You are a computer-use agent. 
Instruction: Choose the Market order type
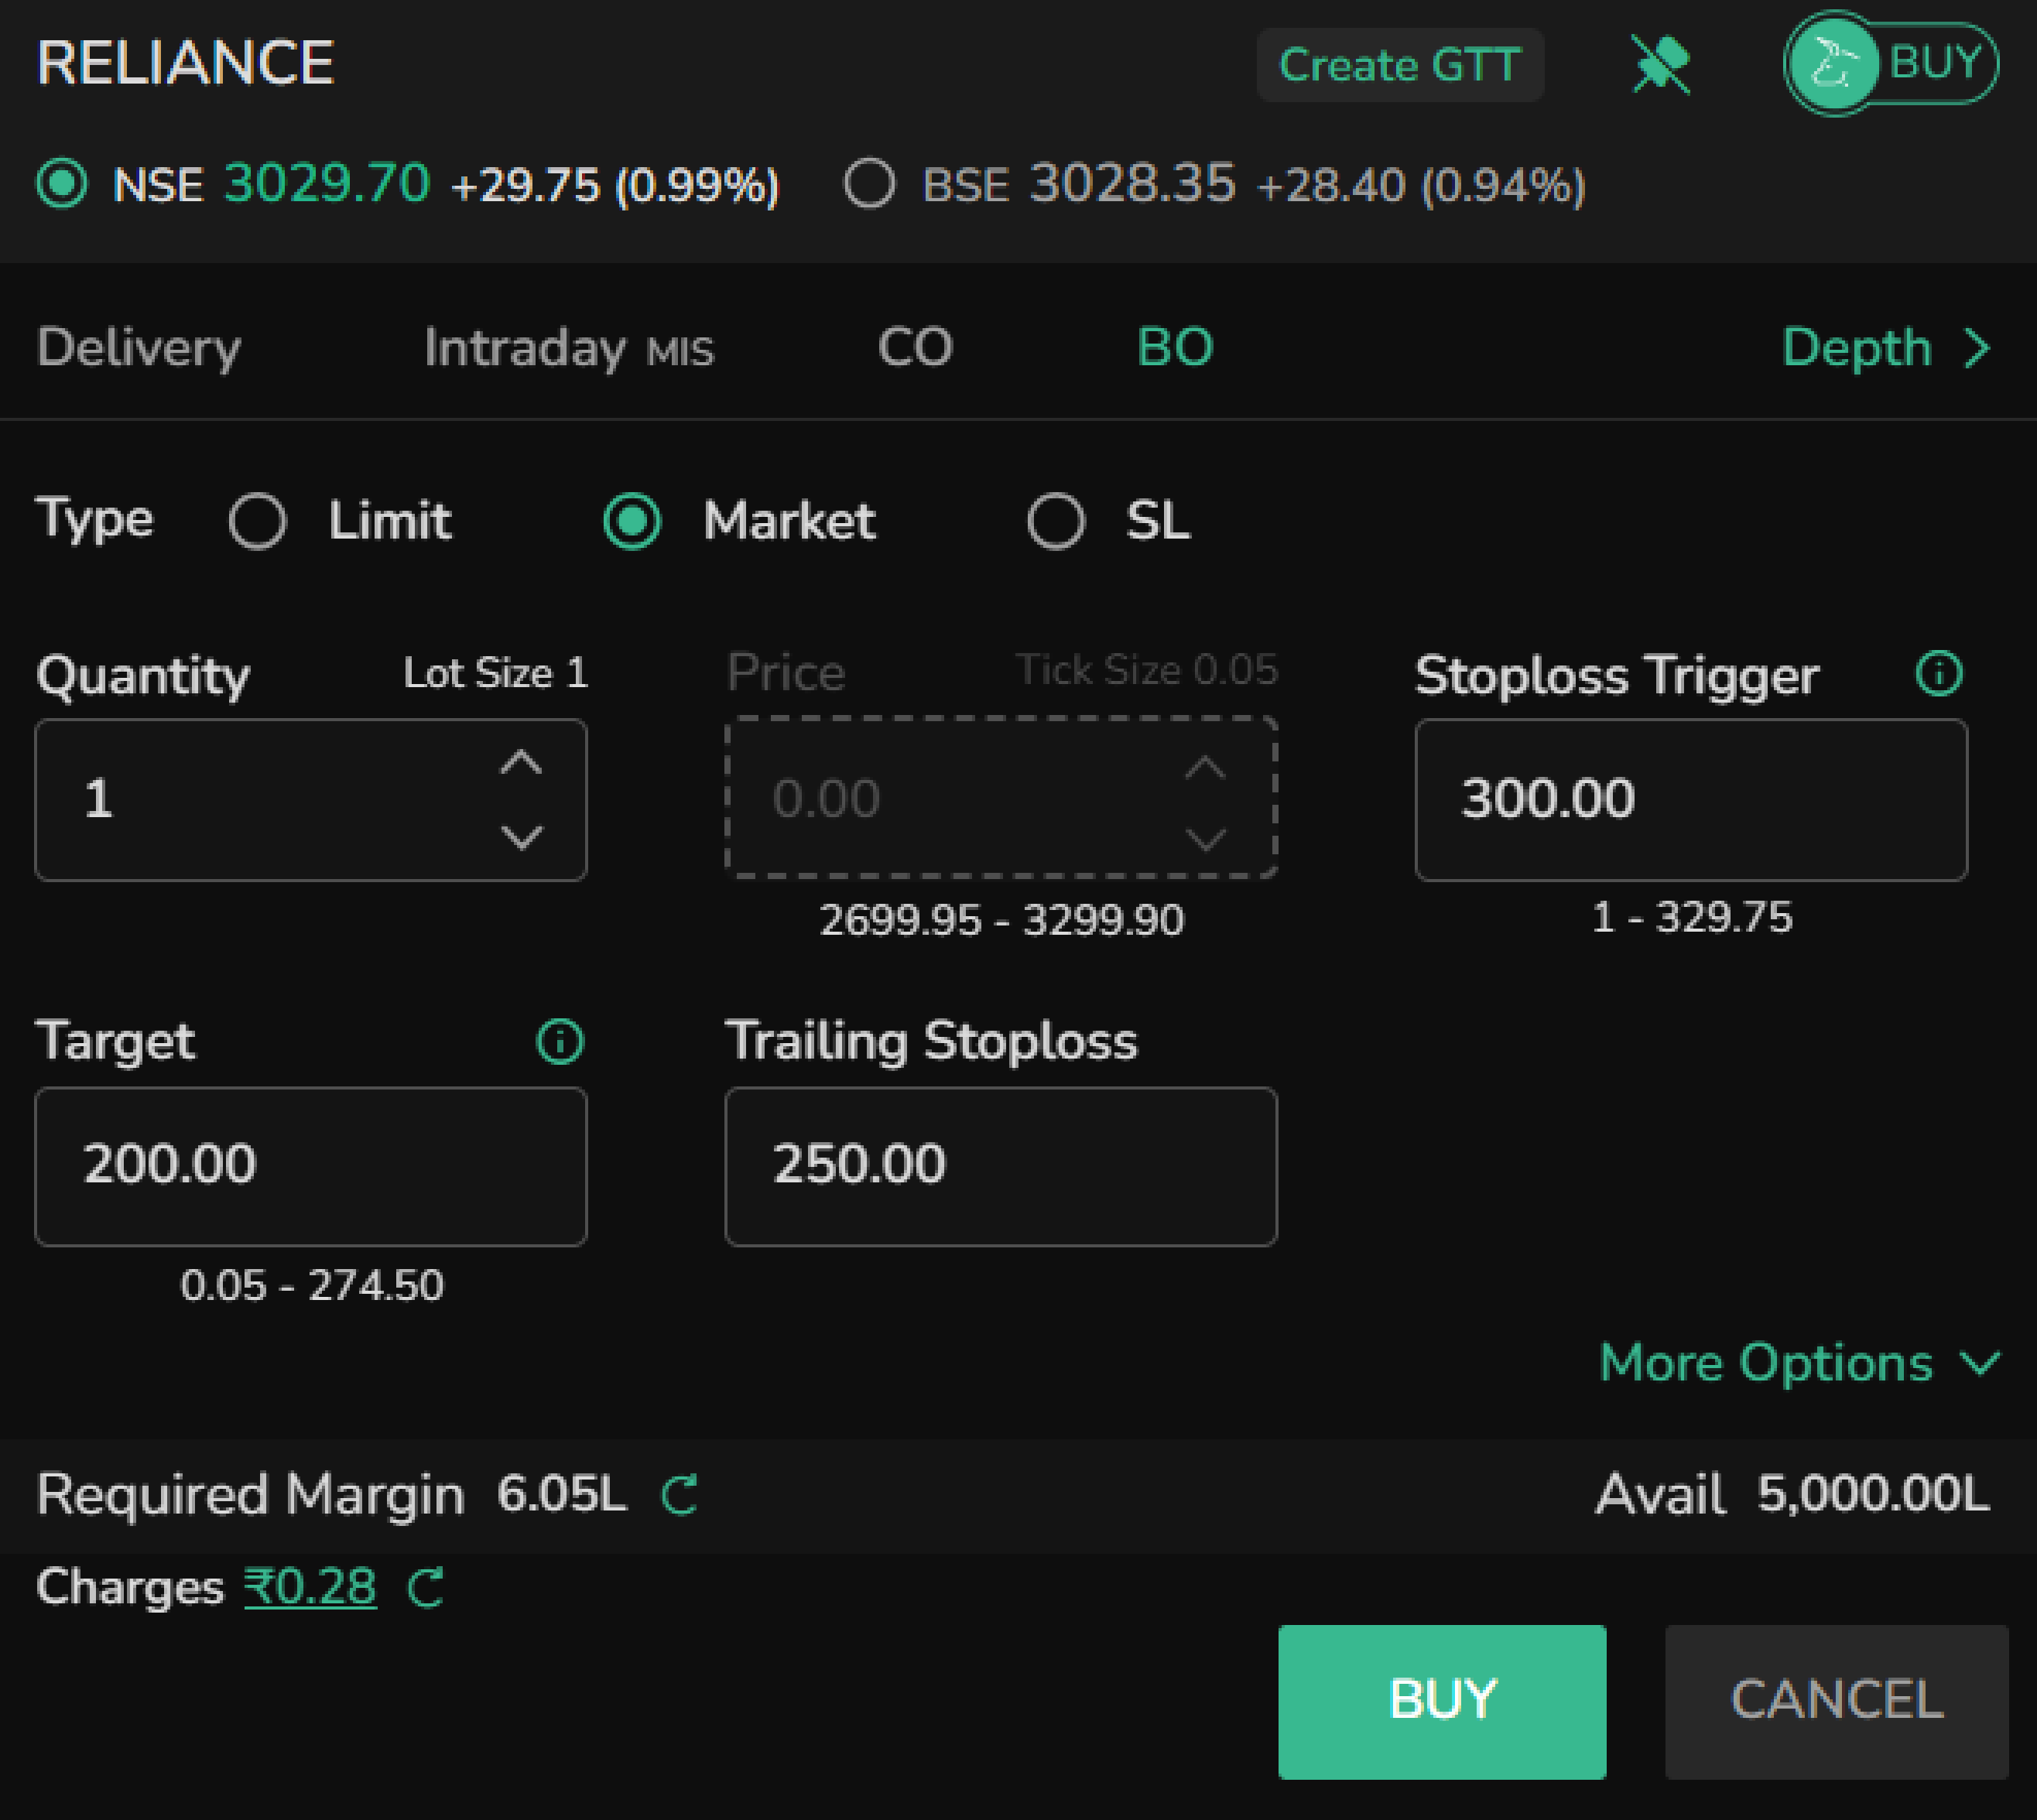point(632,521)
